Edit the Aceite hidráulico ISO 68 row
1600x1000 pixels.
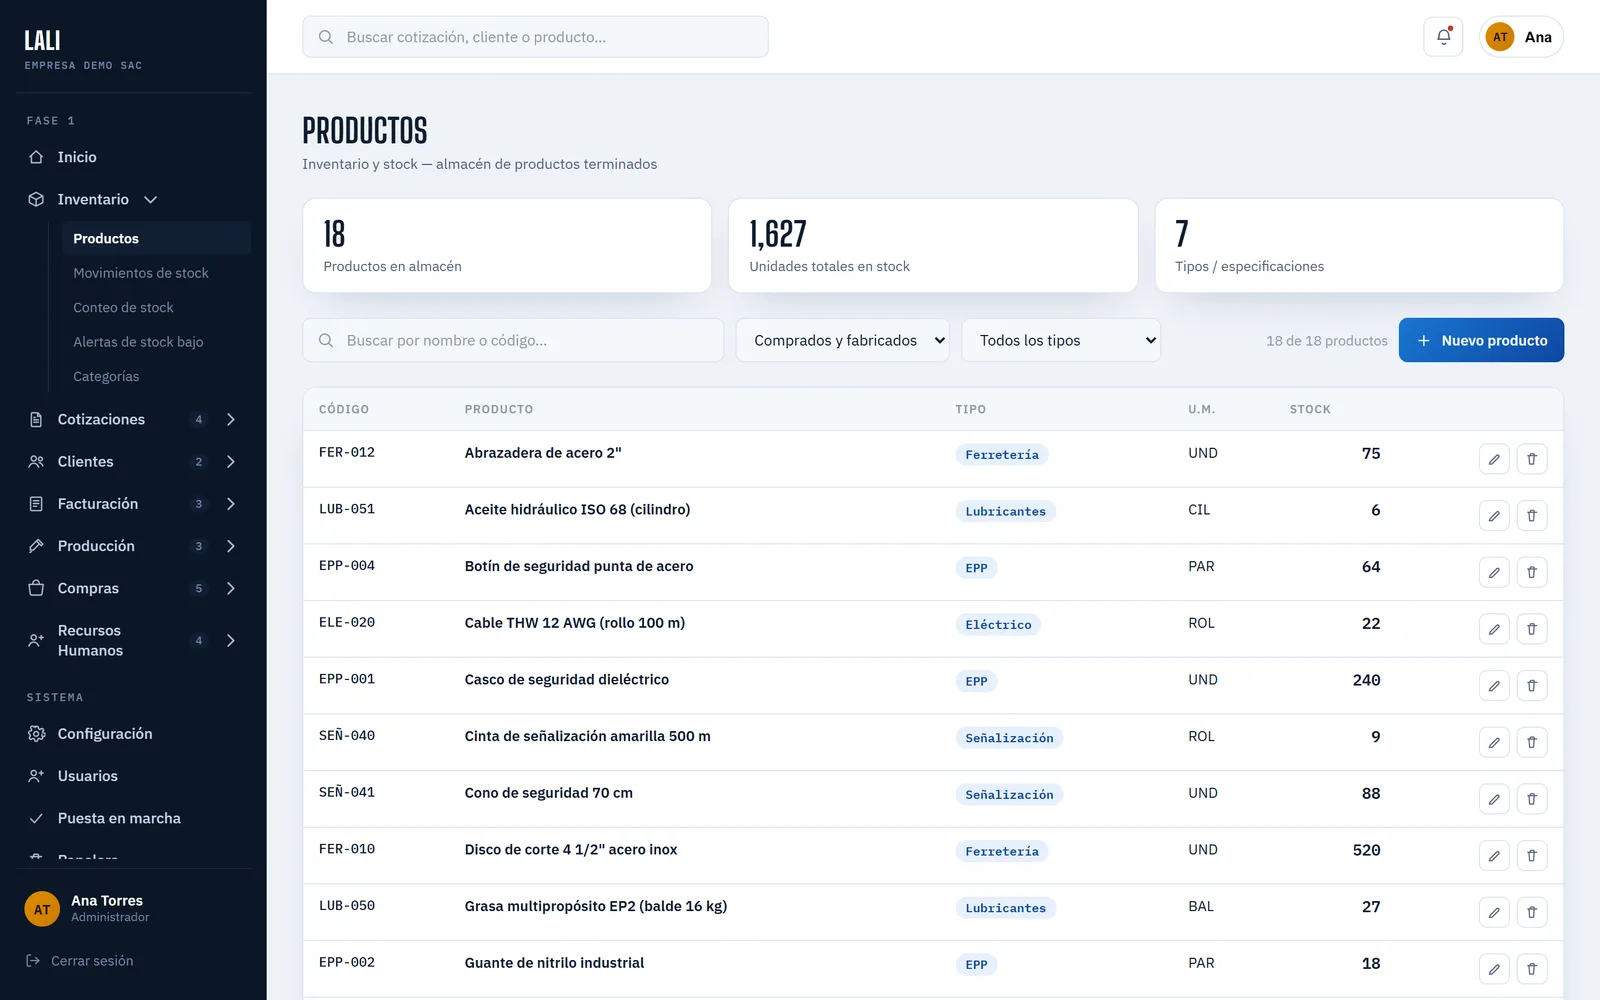coord(1494,516)
